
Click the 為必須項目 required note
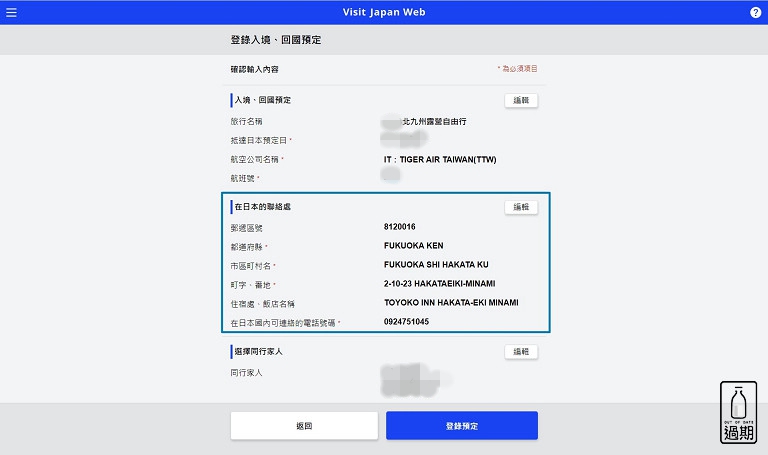coord(518,69)
